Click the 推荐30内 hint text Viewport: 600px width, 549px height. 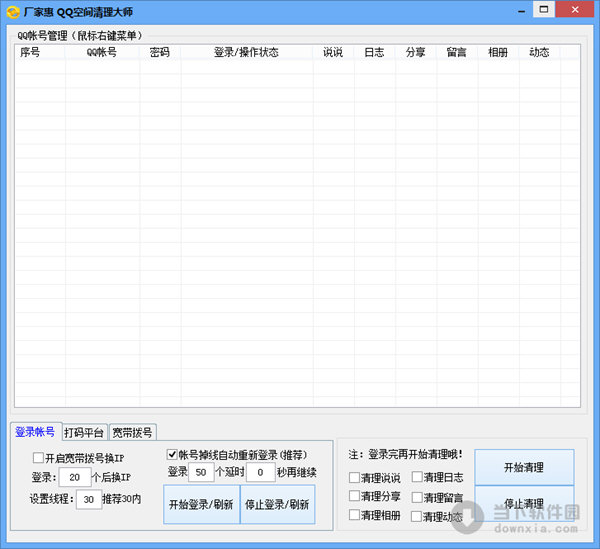(122, 499)
